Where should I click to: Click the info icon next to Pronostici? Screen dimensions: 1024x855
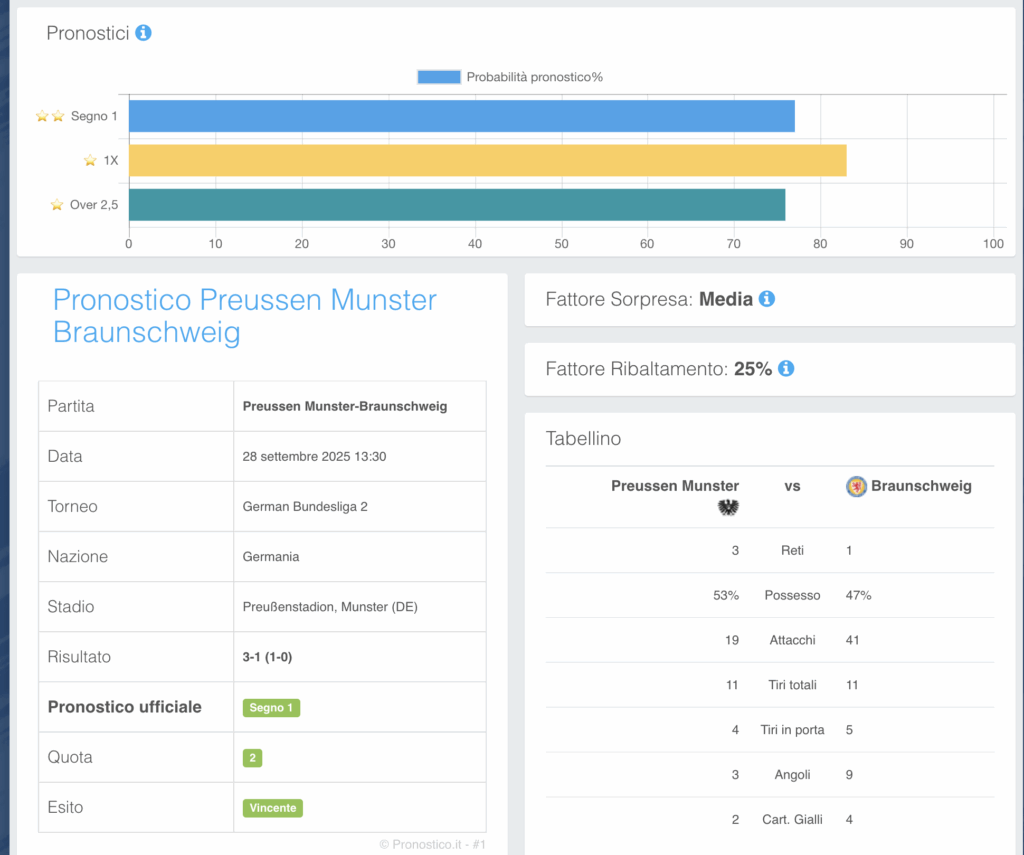143,33
